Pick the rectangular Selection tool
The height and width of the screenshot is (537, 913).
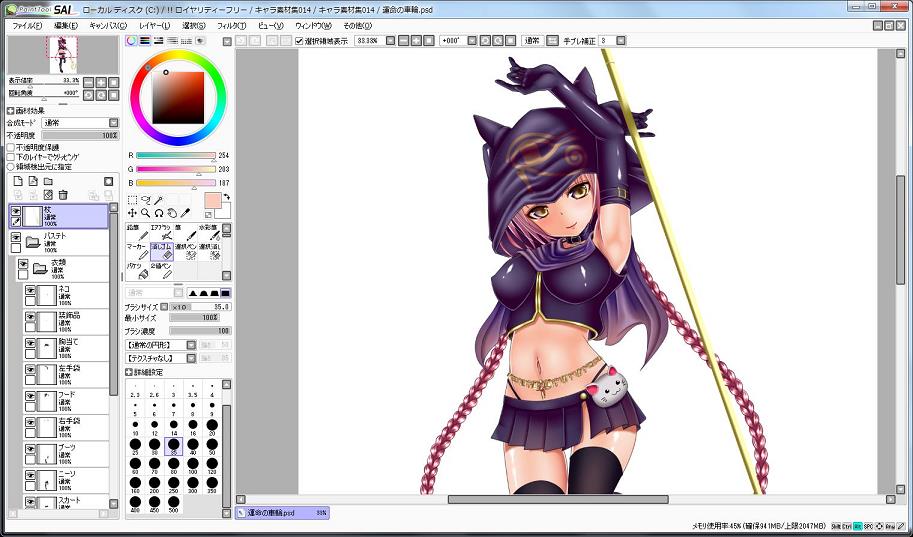pyautogui.click(x=132, y=200)
